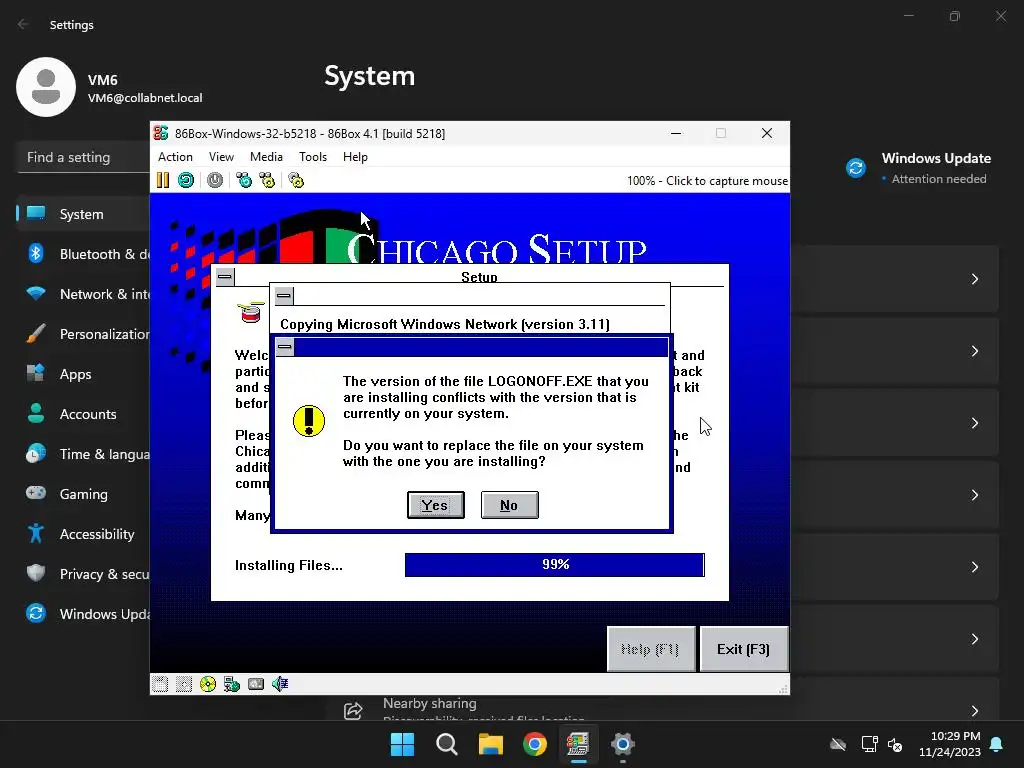The width and height of the screenshot is (1024, 768).
Task: Click the Exit (F3) setup button
Action: point(744,649)
